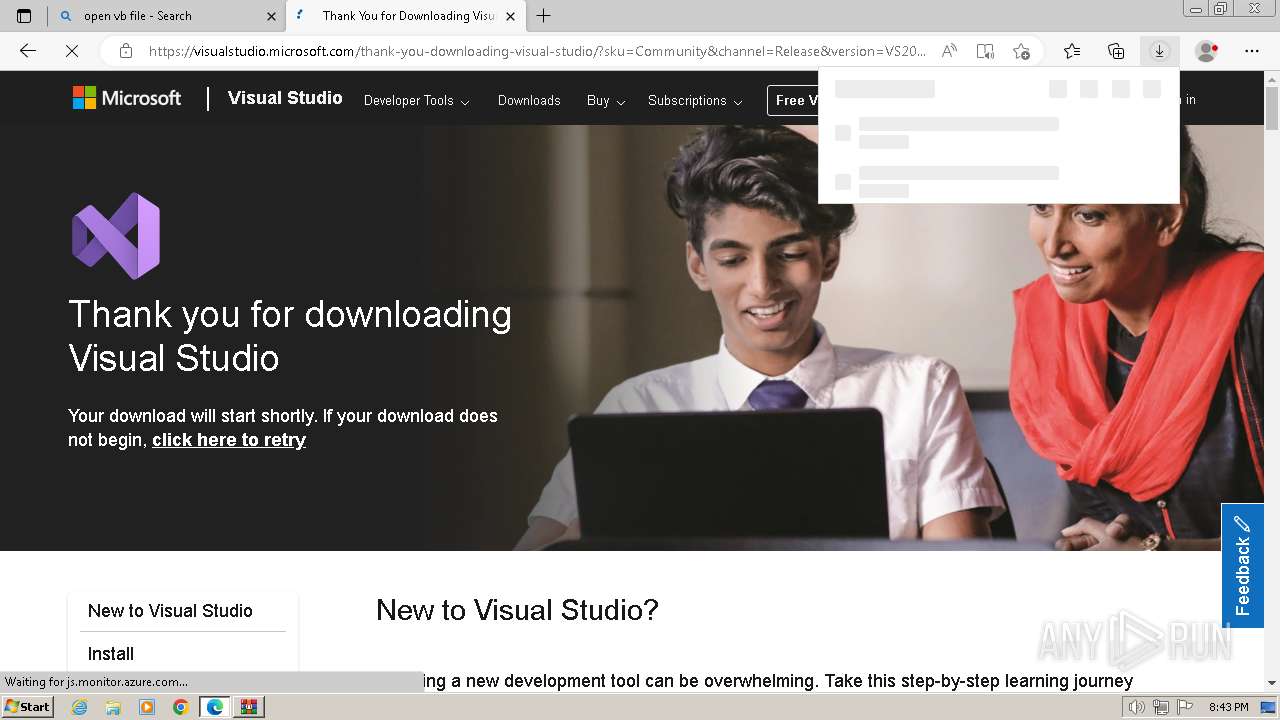The image size is (1280, 720).
Task: Toggle the Downloads toolbar icon
Action: [1159, 51]
